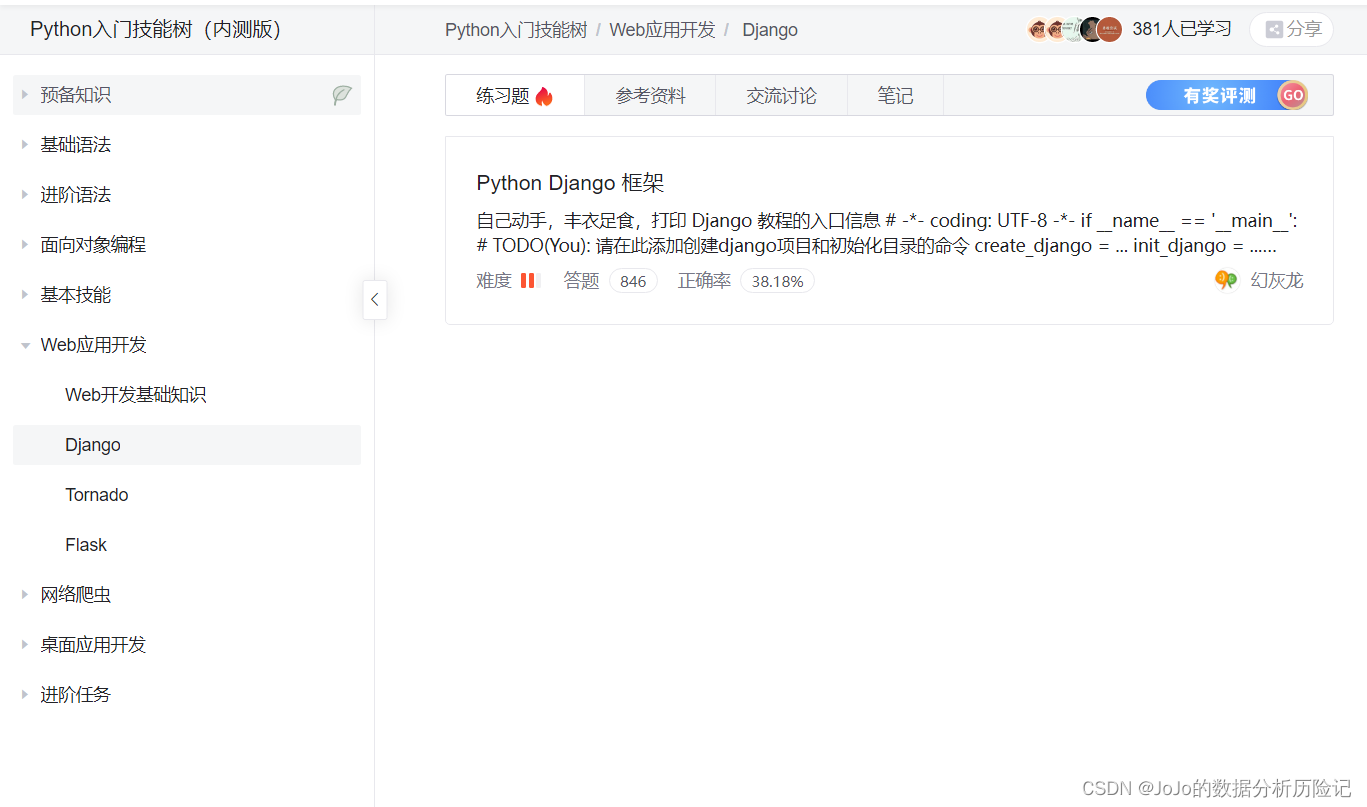Click the learner avatars group

(x=1075, y=29)
